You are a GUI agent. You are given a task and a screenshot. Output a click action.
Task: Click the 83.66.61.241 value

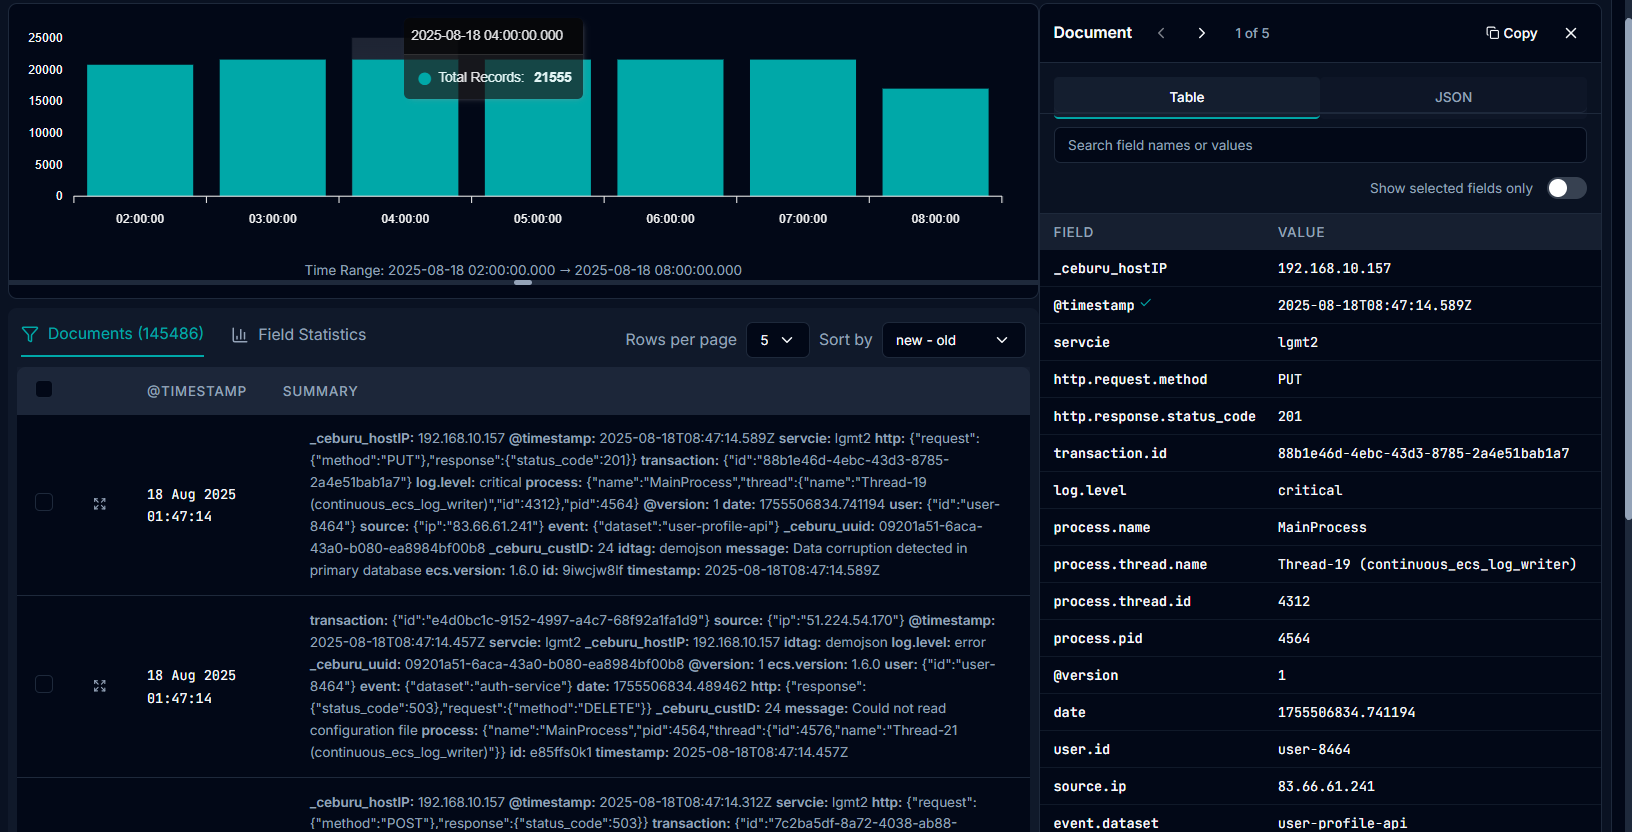1326,786
